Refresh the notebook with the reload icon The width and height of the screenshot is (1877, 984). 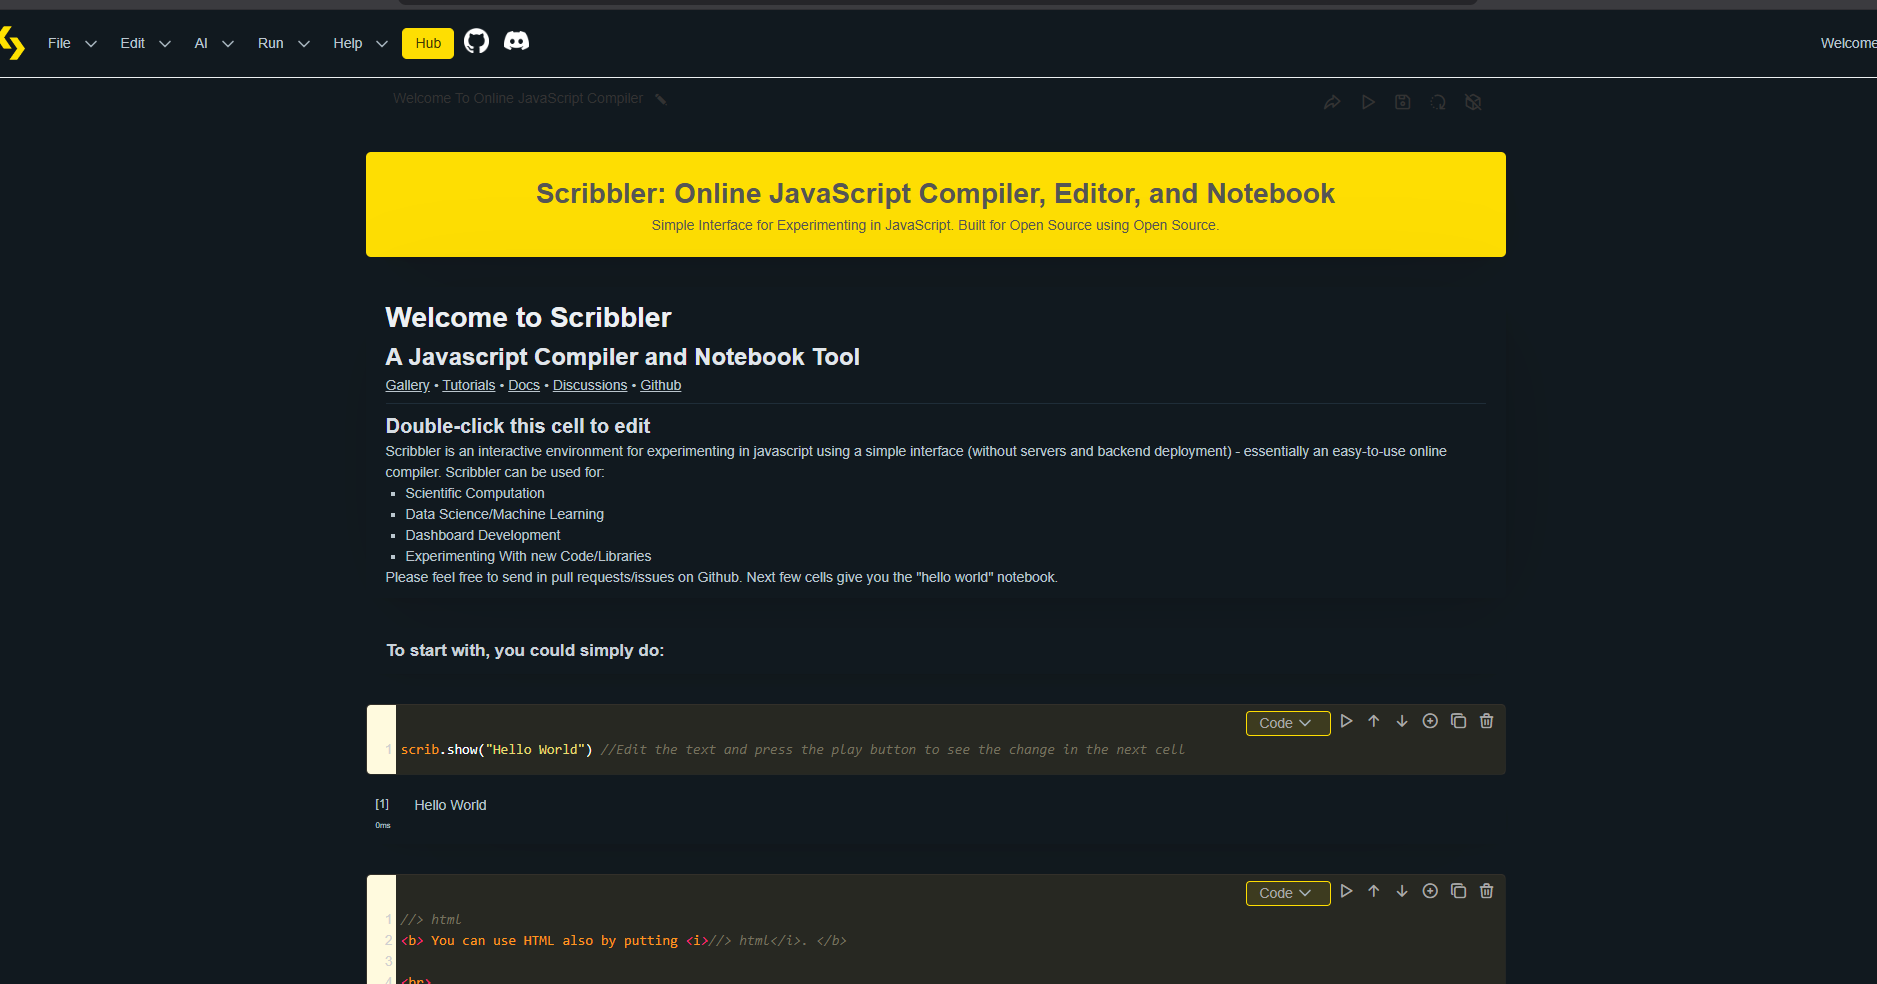tap(1438, 101)
